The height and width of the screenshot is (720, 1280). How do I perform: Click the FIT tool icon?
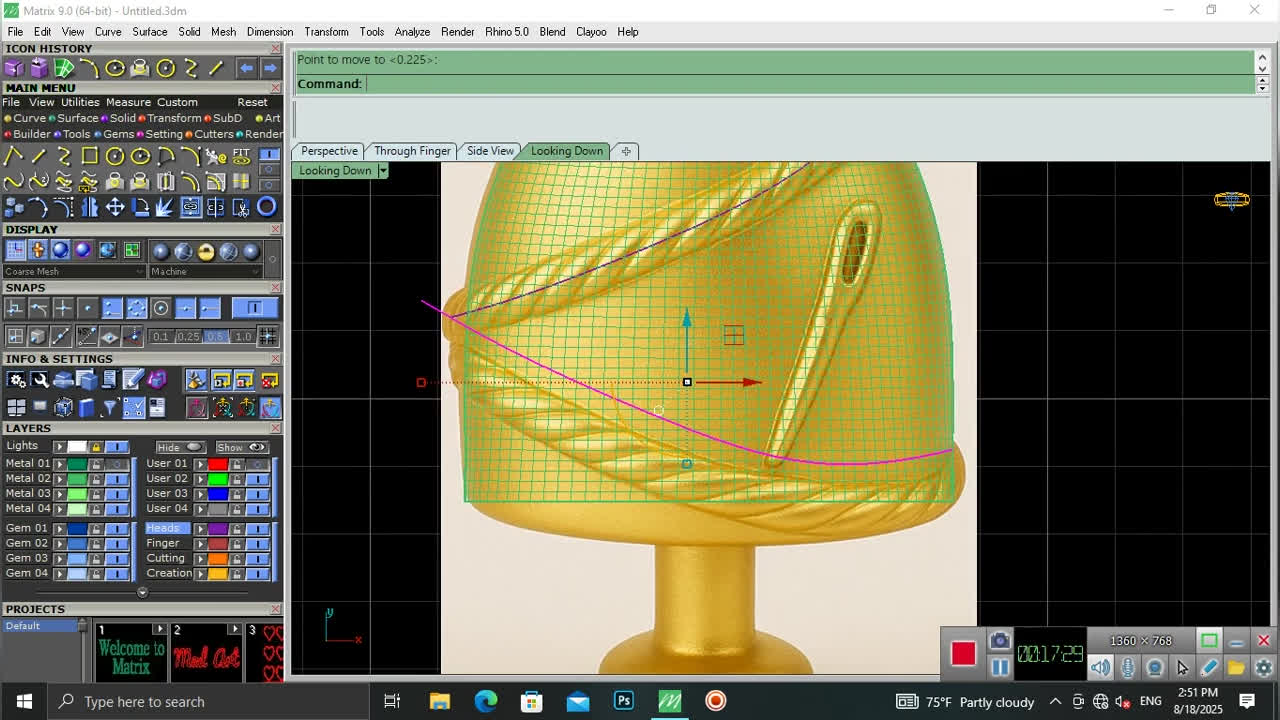pyautogui.click(x=241, y=156)
